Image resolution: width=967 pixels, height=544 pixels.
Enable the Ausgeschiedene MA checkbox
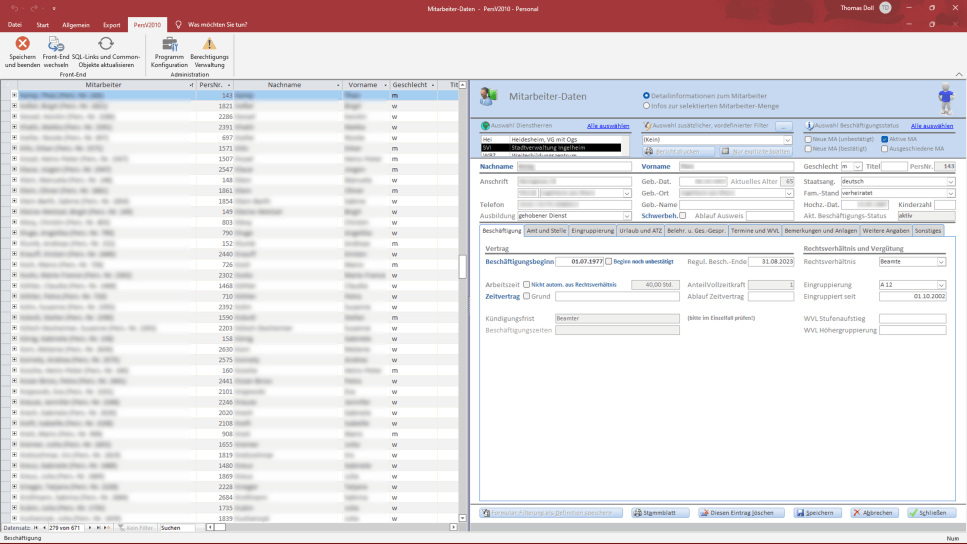coord(884,148)
